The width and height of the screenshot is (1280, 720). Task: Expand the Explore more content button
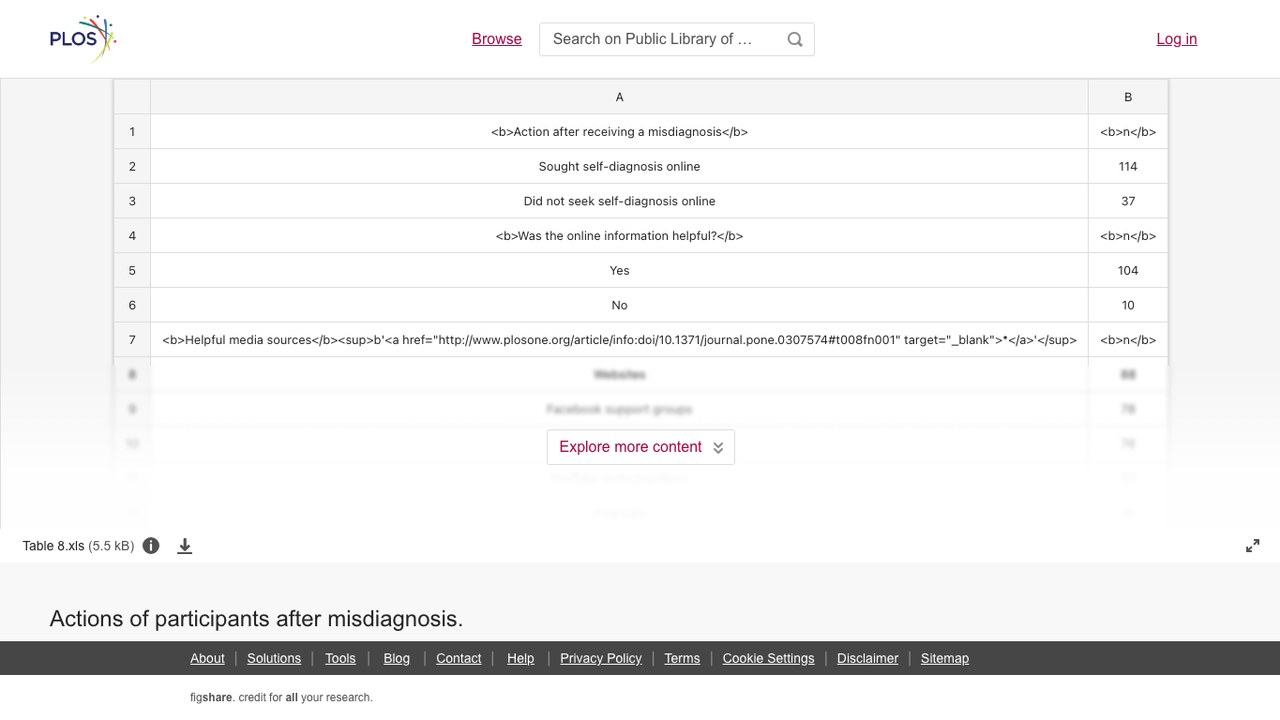click(641, 447)
